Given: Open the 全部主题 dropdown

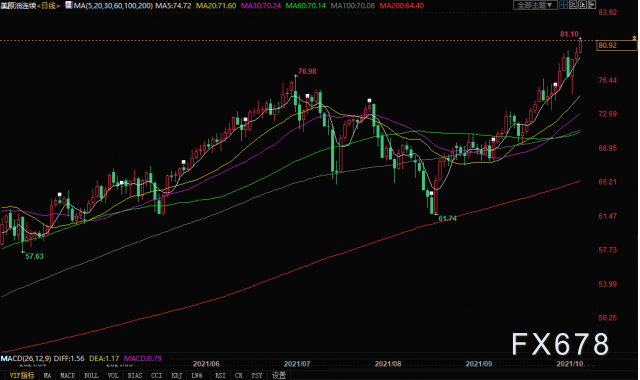Looking at the screenshot, I should (x=536, y=5).
